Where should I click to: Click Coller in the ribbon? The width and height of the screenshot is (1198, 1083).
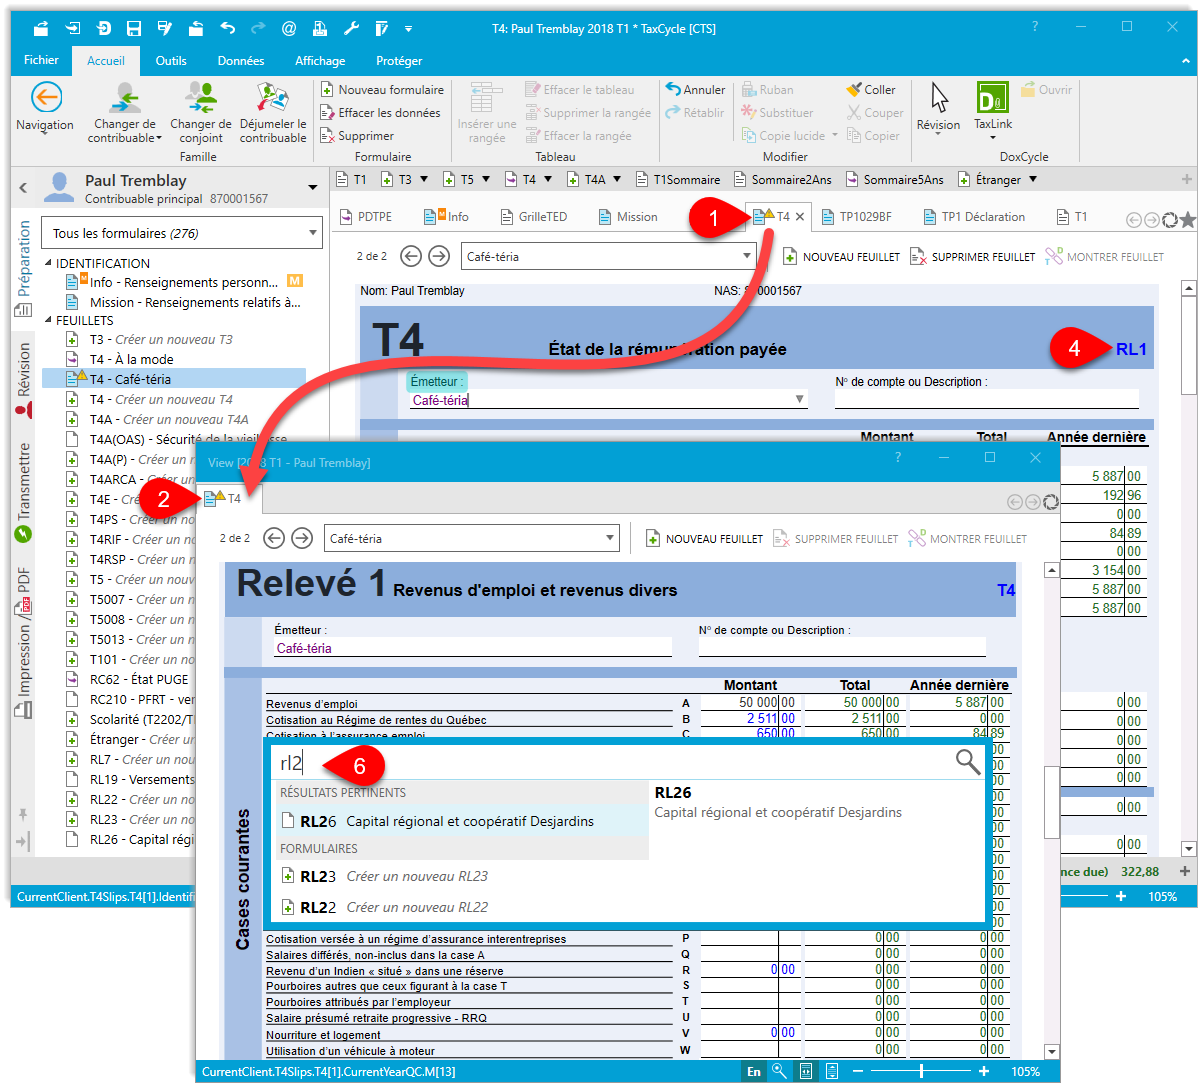[870, 89]
